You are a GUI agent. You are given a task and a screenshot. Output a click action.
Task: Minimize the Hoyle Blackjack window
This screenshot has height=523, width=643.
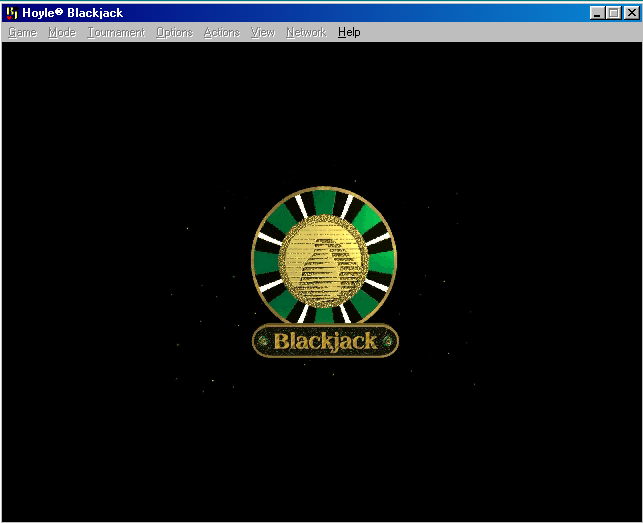pyautogui.click(x=597, y=13)
